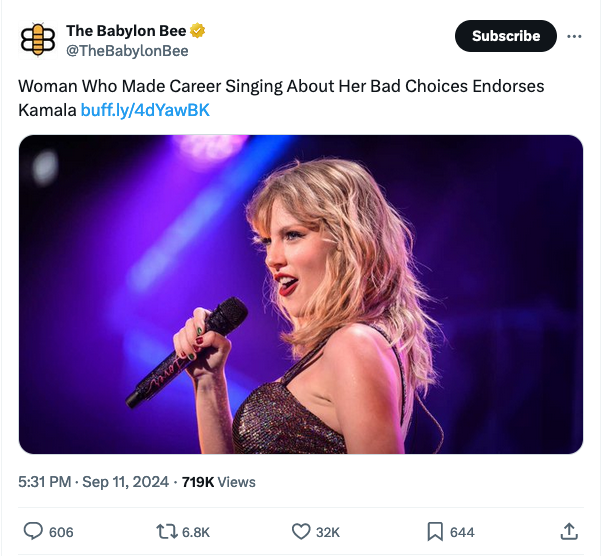
Task: Share the post via upload arrow icon
Action: 569,531
